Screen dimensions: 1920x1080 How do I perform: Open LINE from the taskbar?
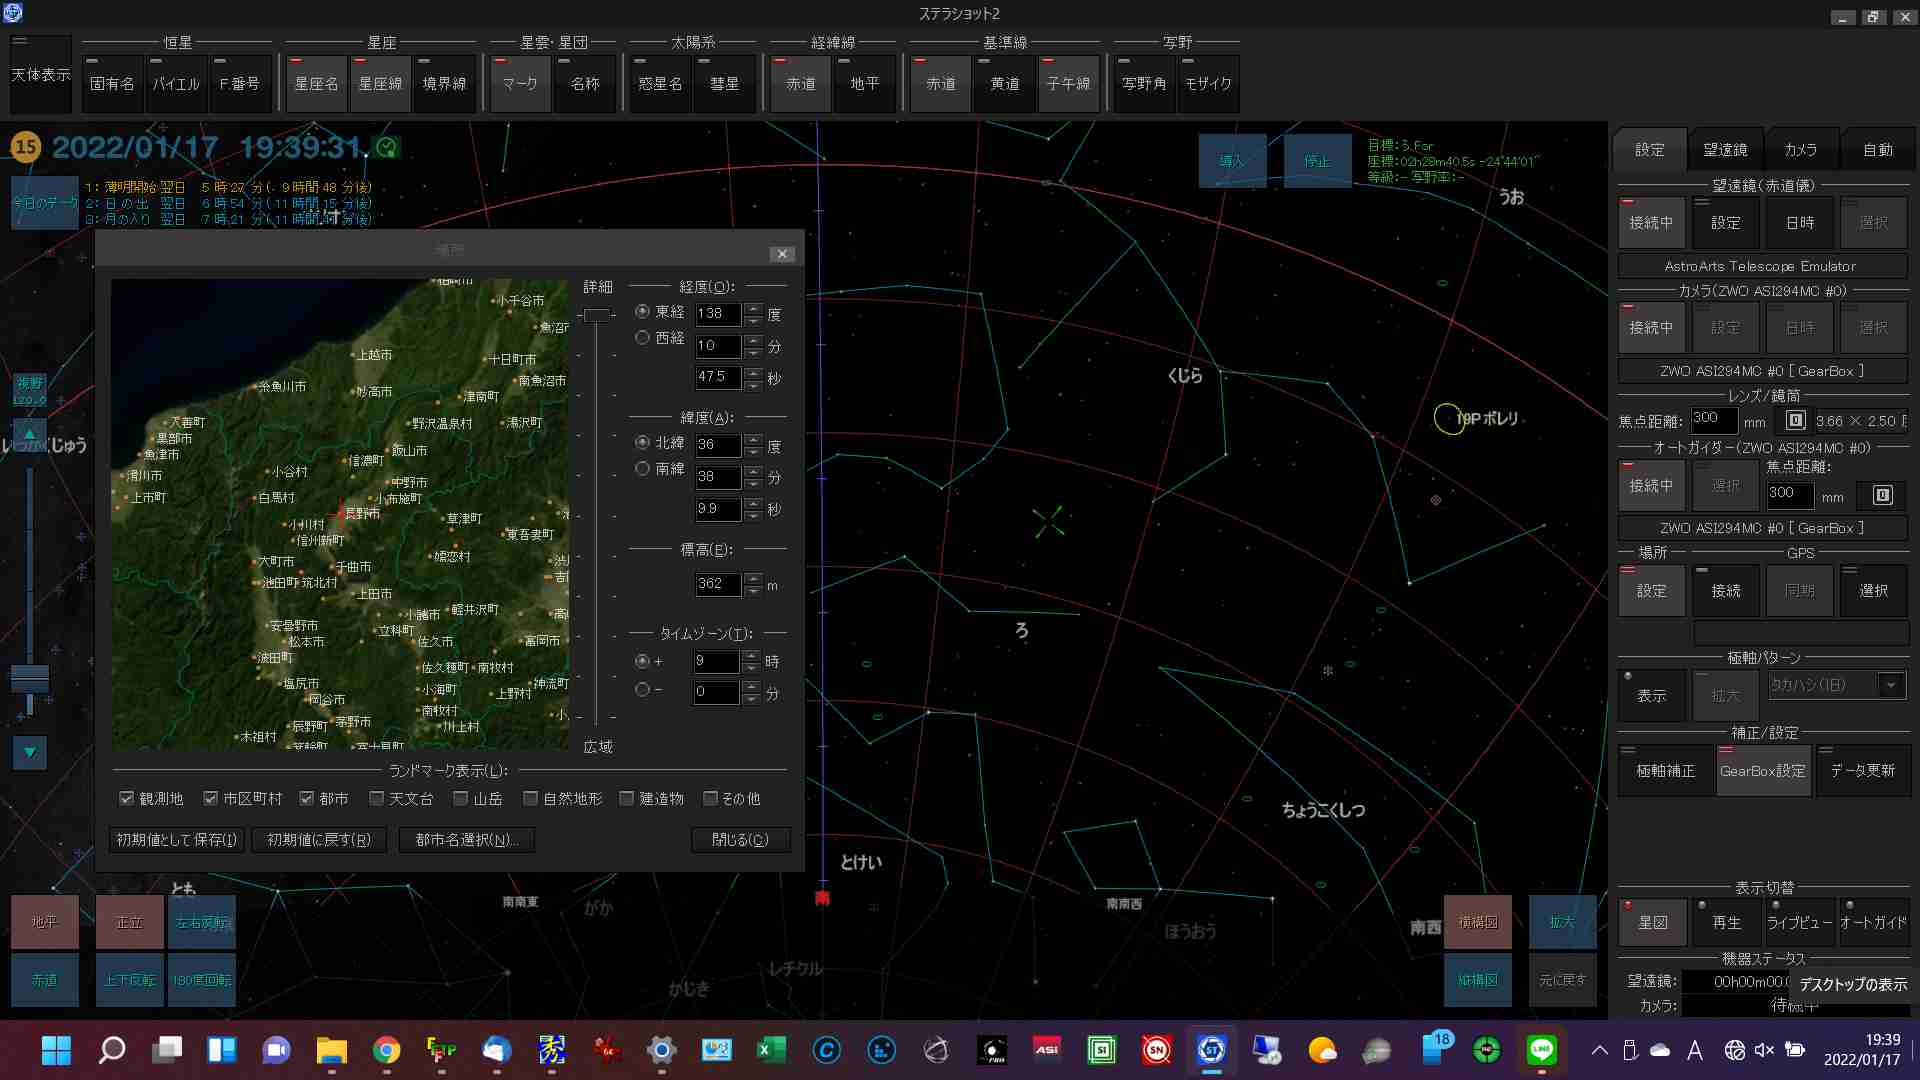click(x=1542, y=1050)
